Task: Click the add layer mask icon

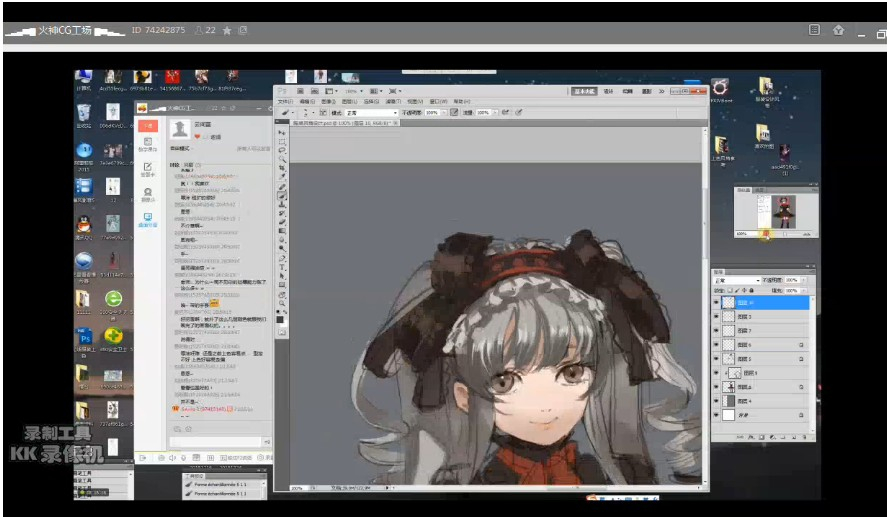Action: point(762,437)
